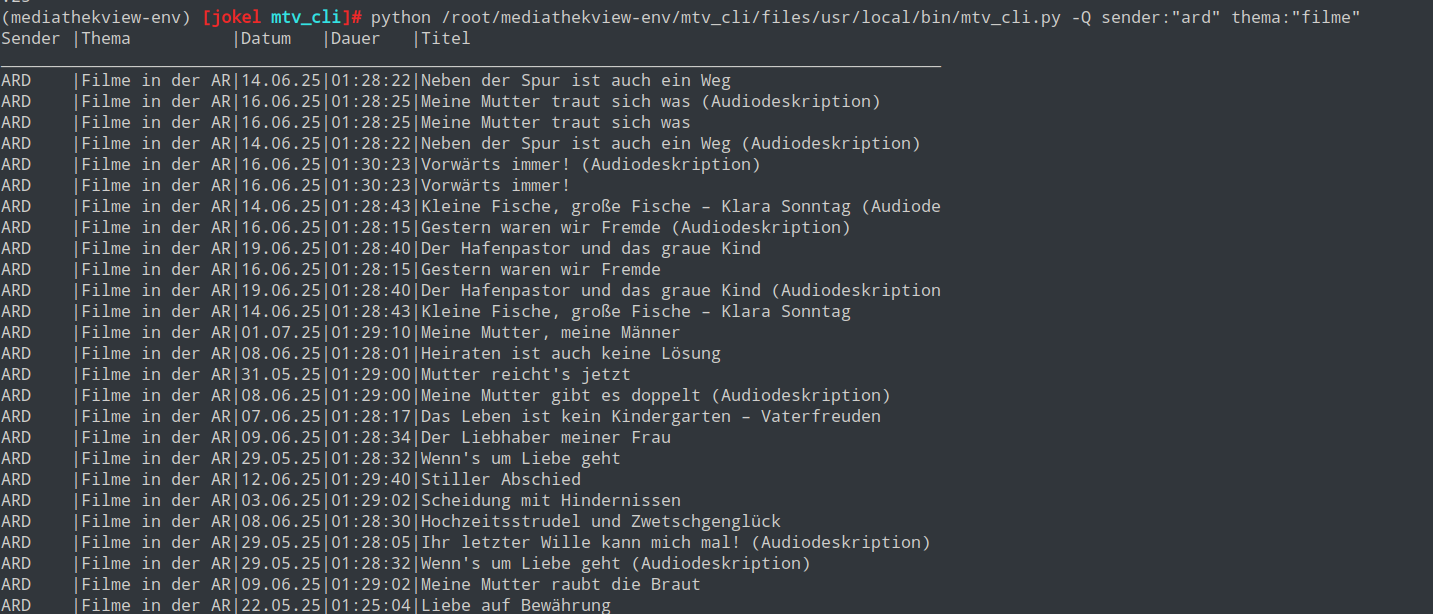This screenshot has height=614, width=1433.
Task: Click the -Q option in the command
Action: click(1080, 17)
